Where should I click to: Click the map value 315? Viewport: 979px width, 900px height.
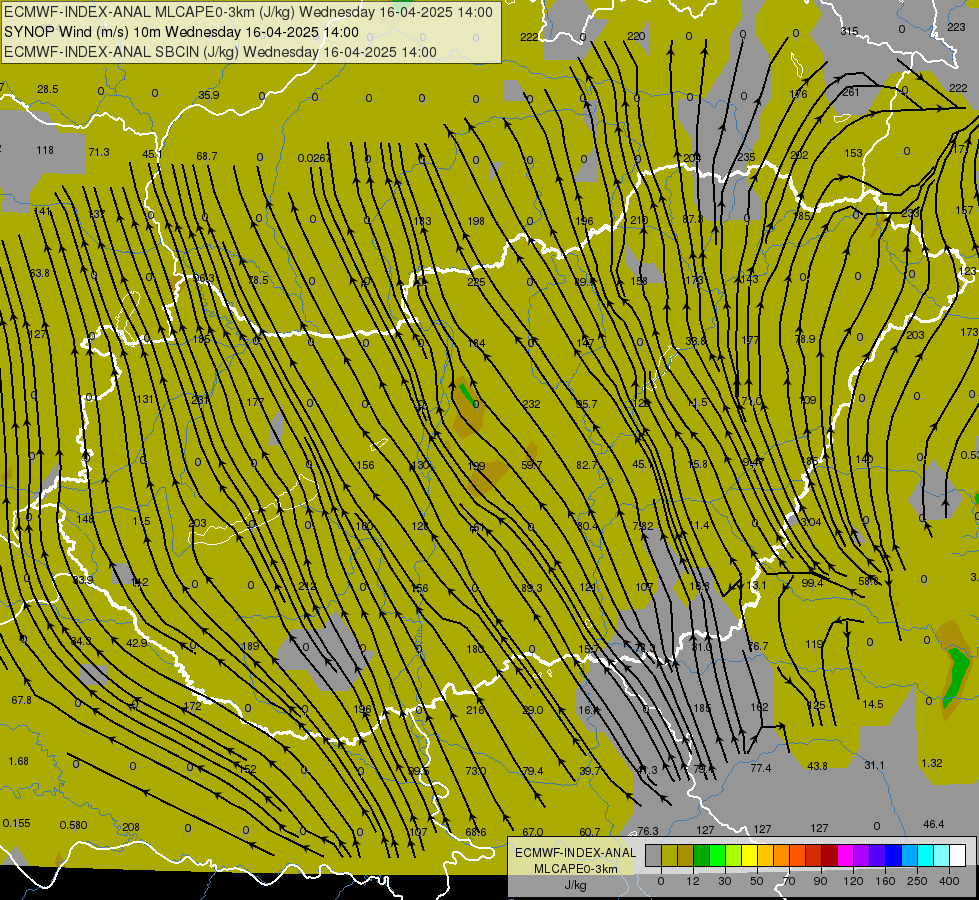(849, 31)
